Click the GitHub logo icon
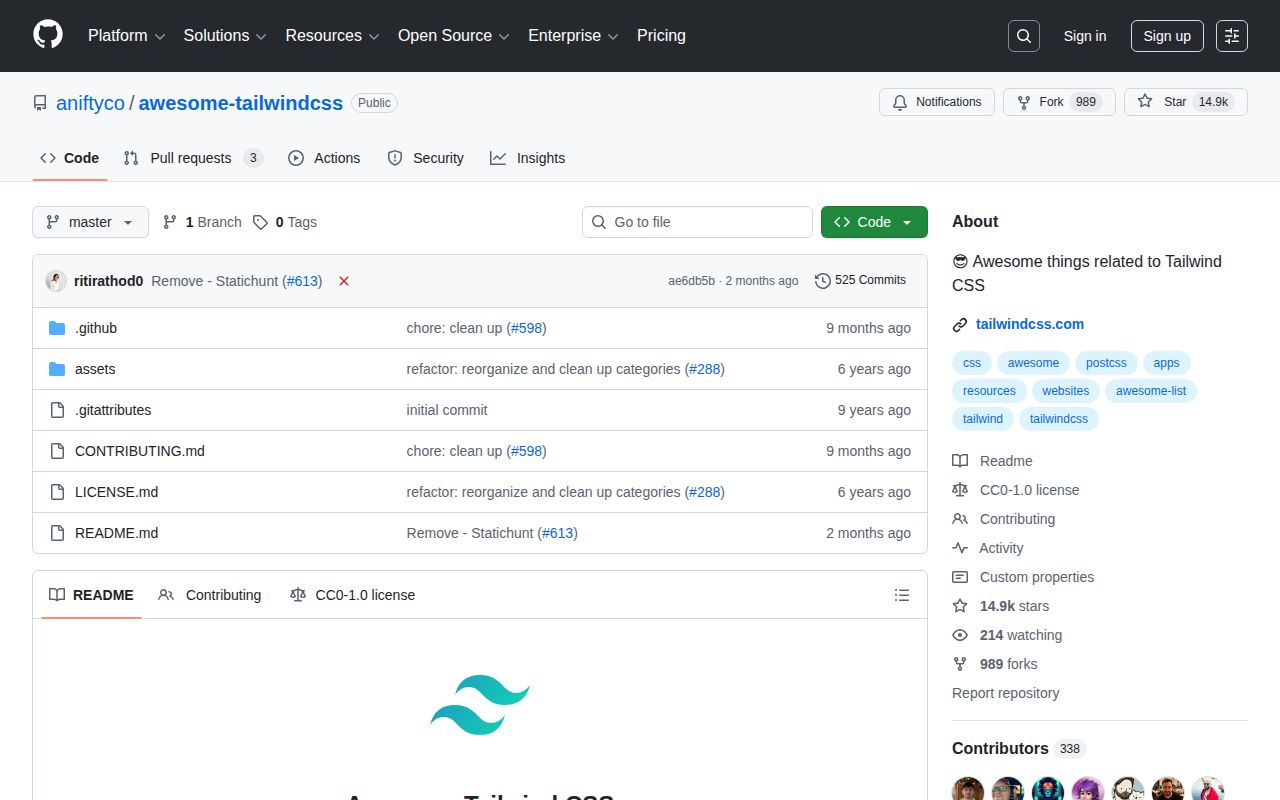Screen dimensions: 1280x800 point(47,35)
